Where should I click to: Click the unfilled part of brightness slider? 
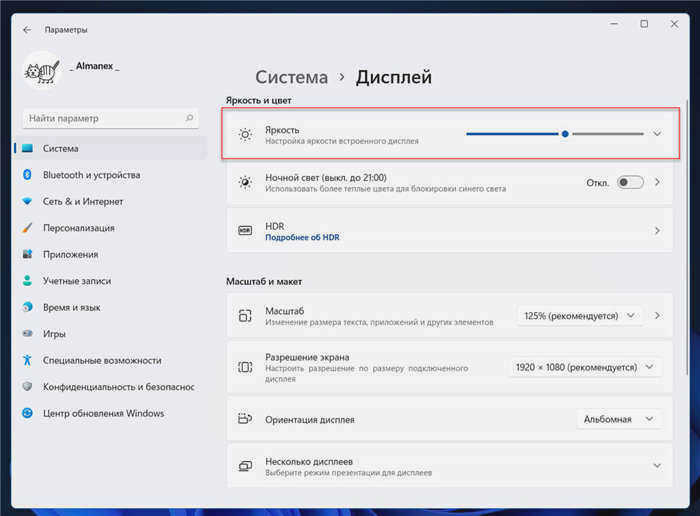(608, 133)
